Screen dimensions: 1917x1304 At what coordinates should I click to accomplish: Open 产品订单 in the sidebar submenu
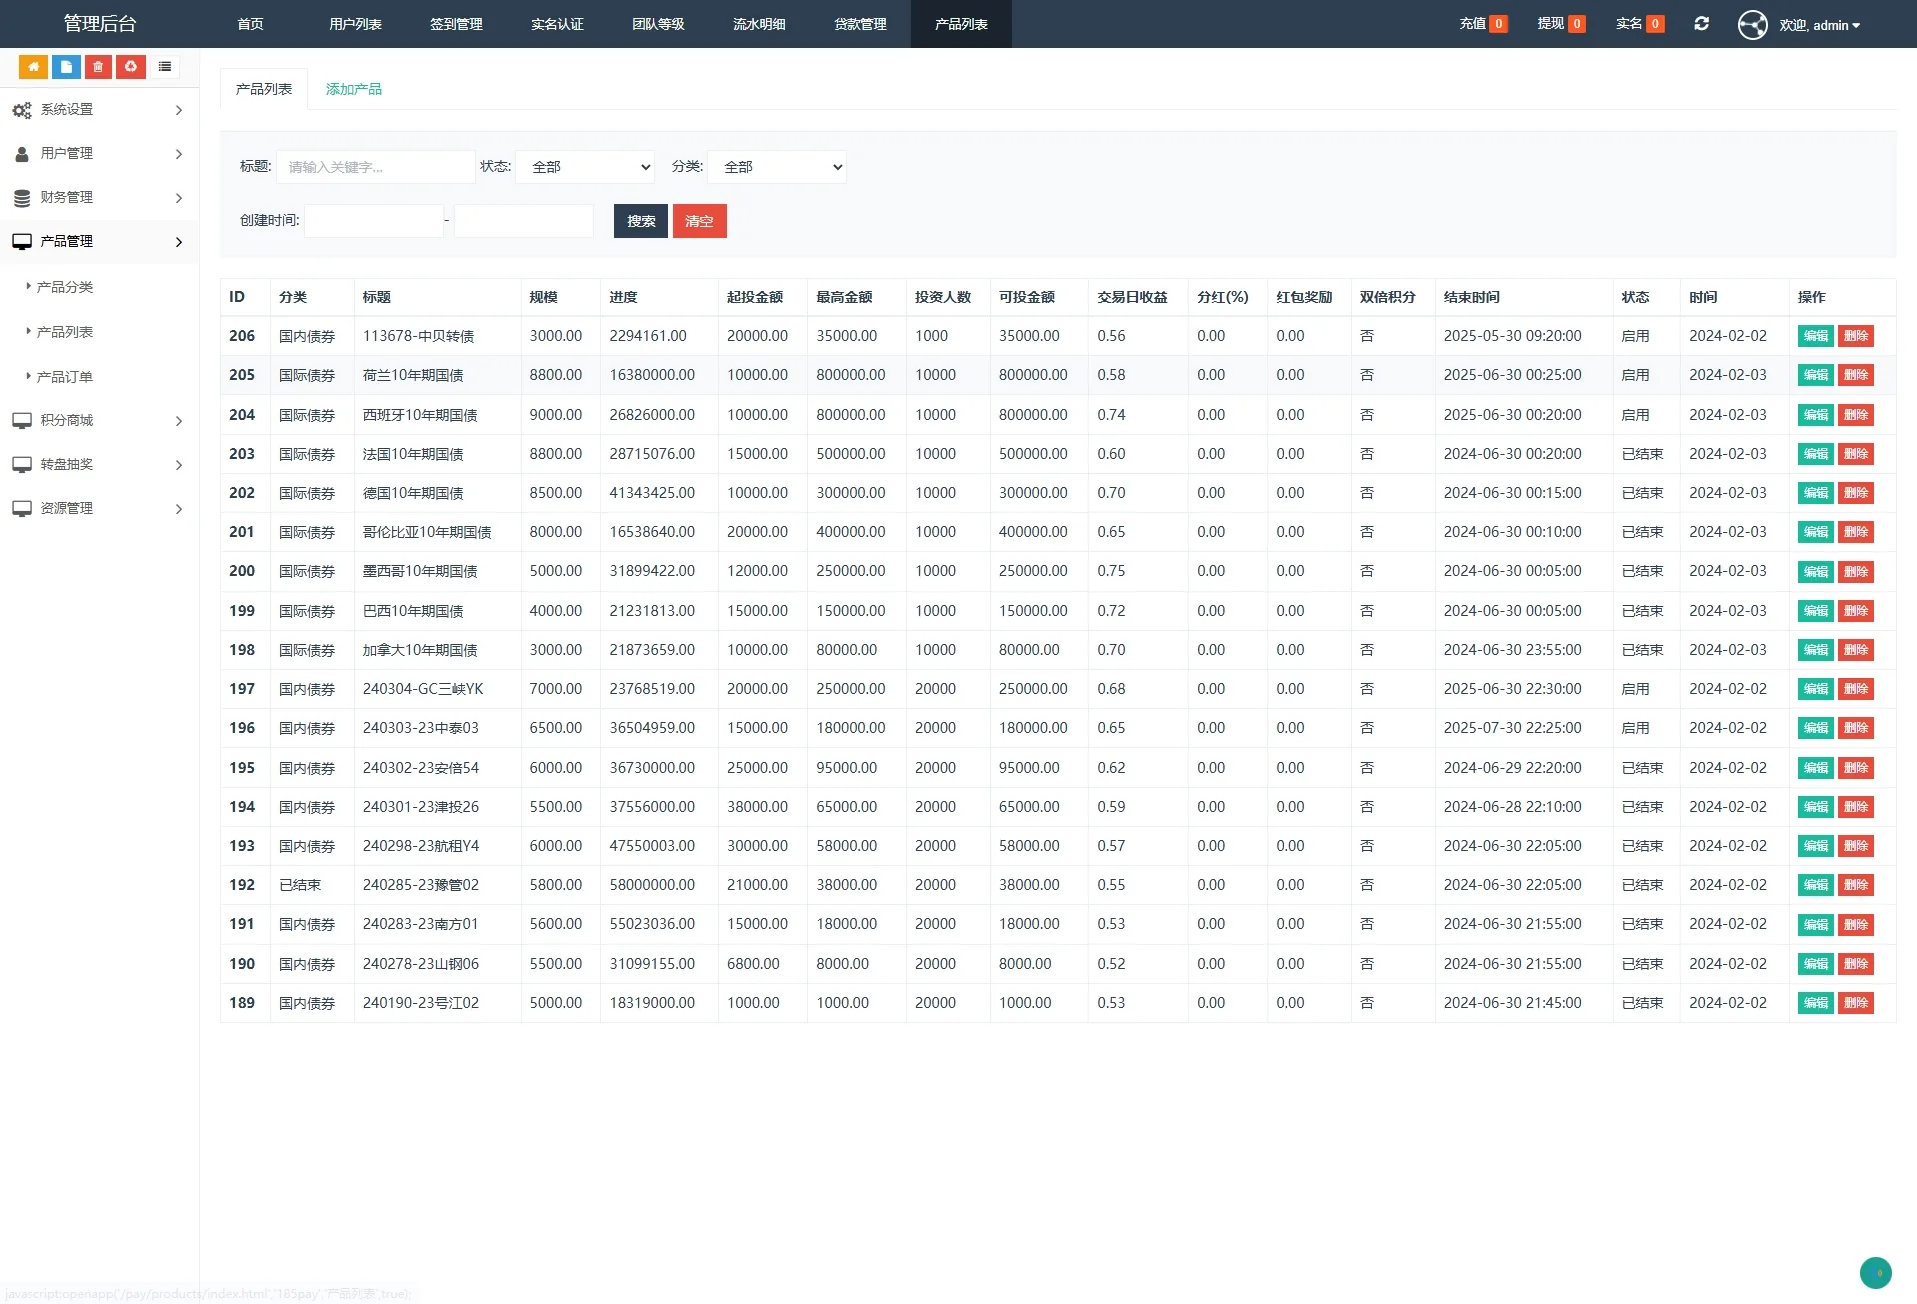[65, 377]
